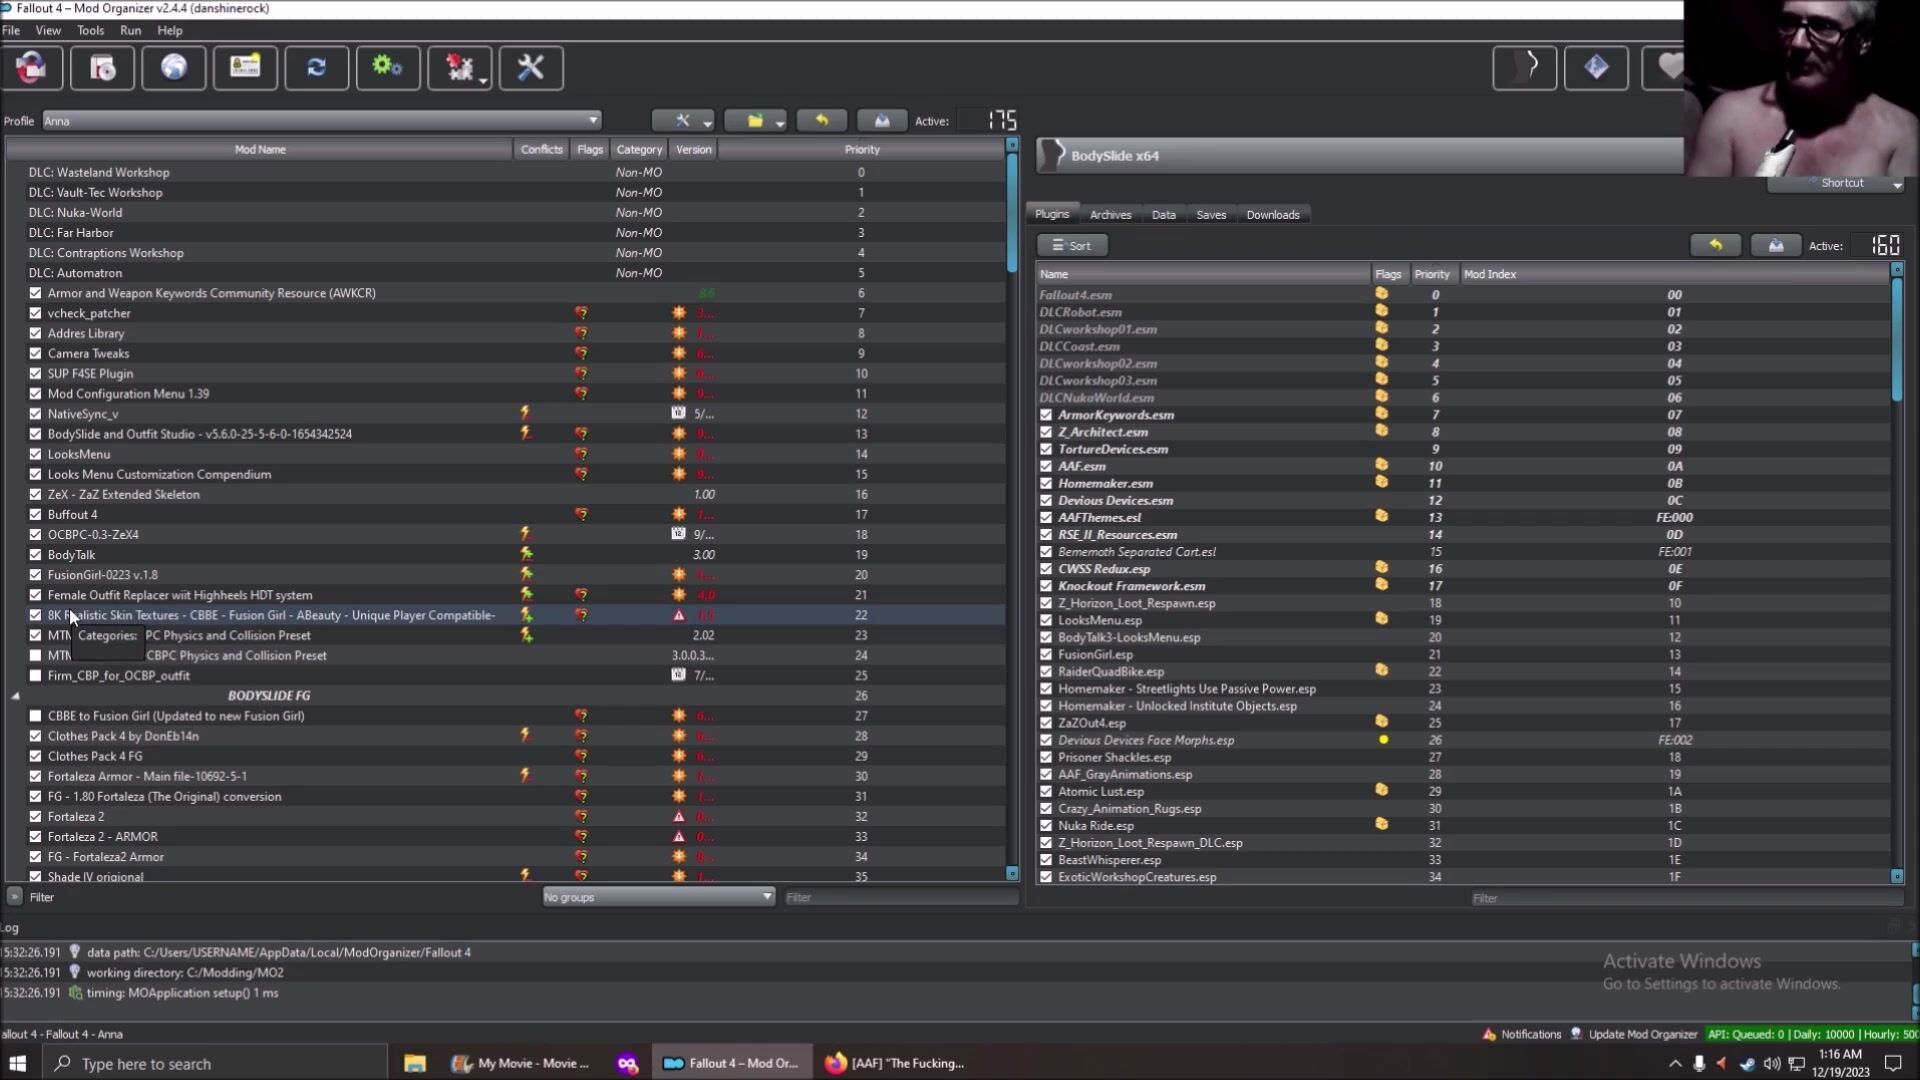Screen dimensions: 1920x1080
Task: Click Update Mod Organizer in status bar
Action: 1642,1034
